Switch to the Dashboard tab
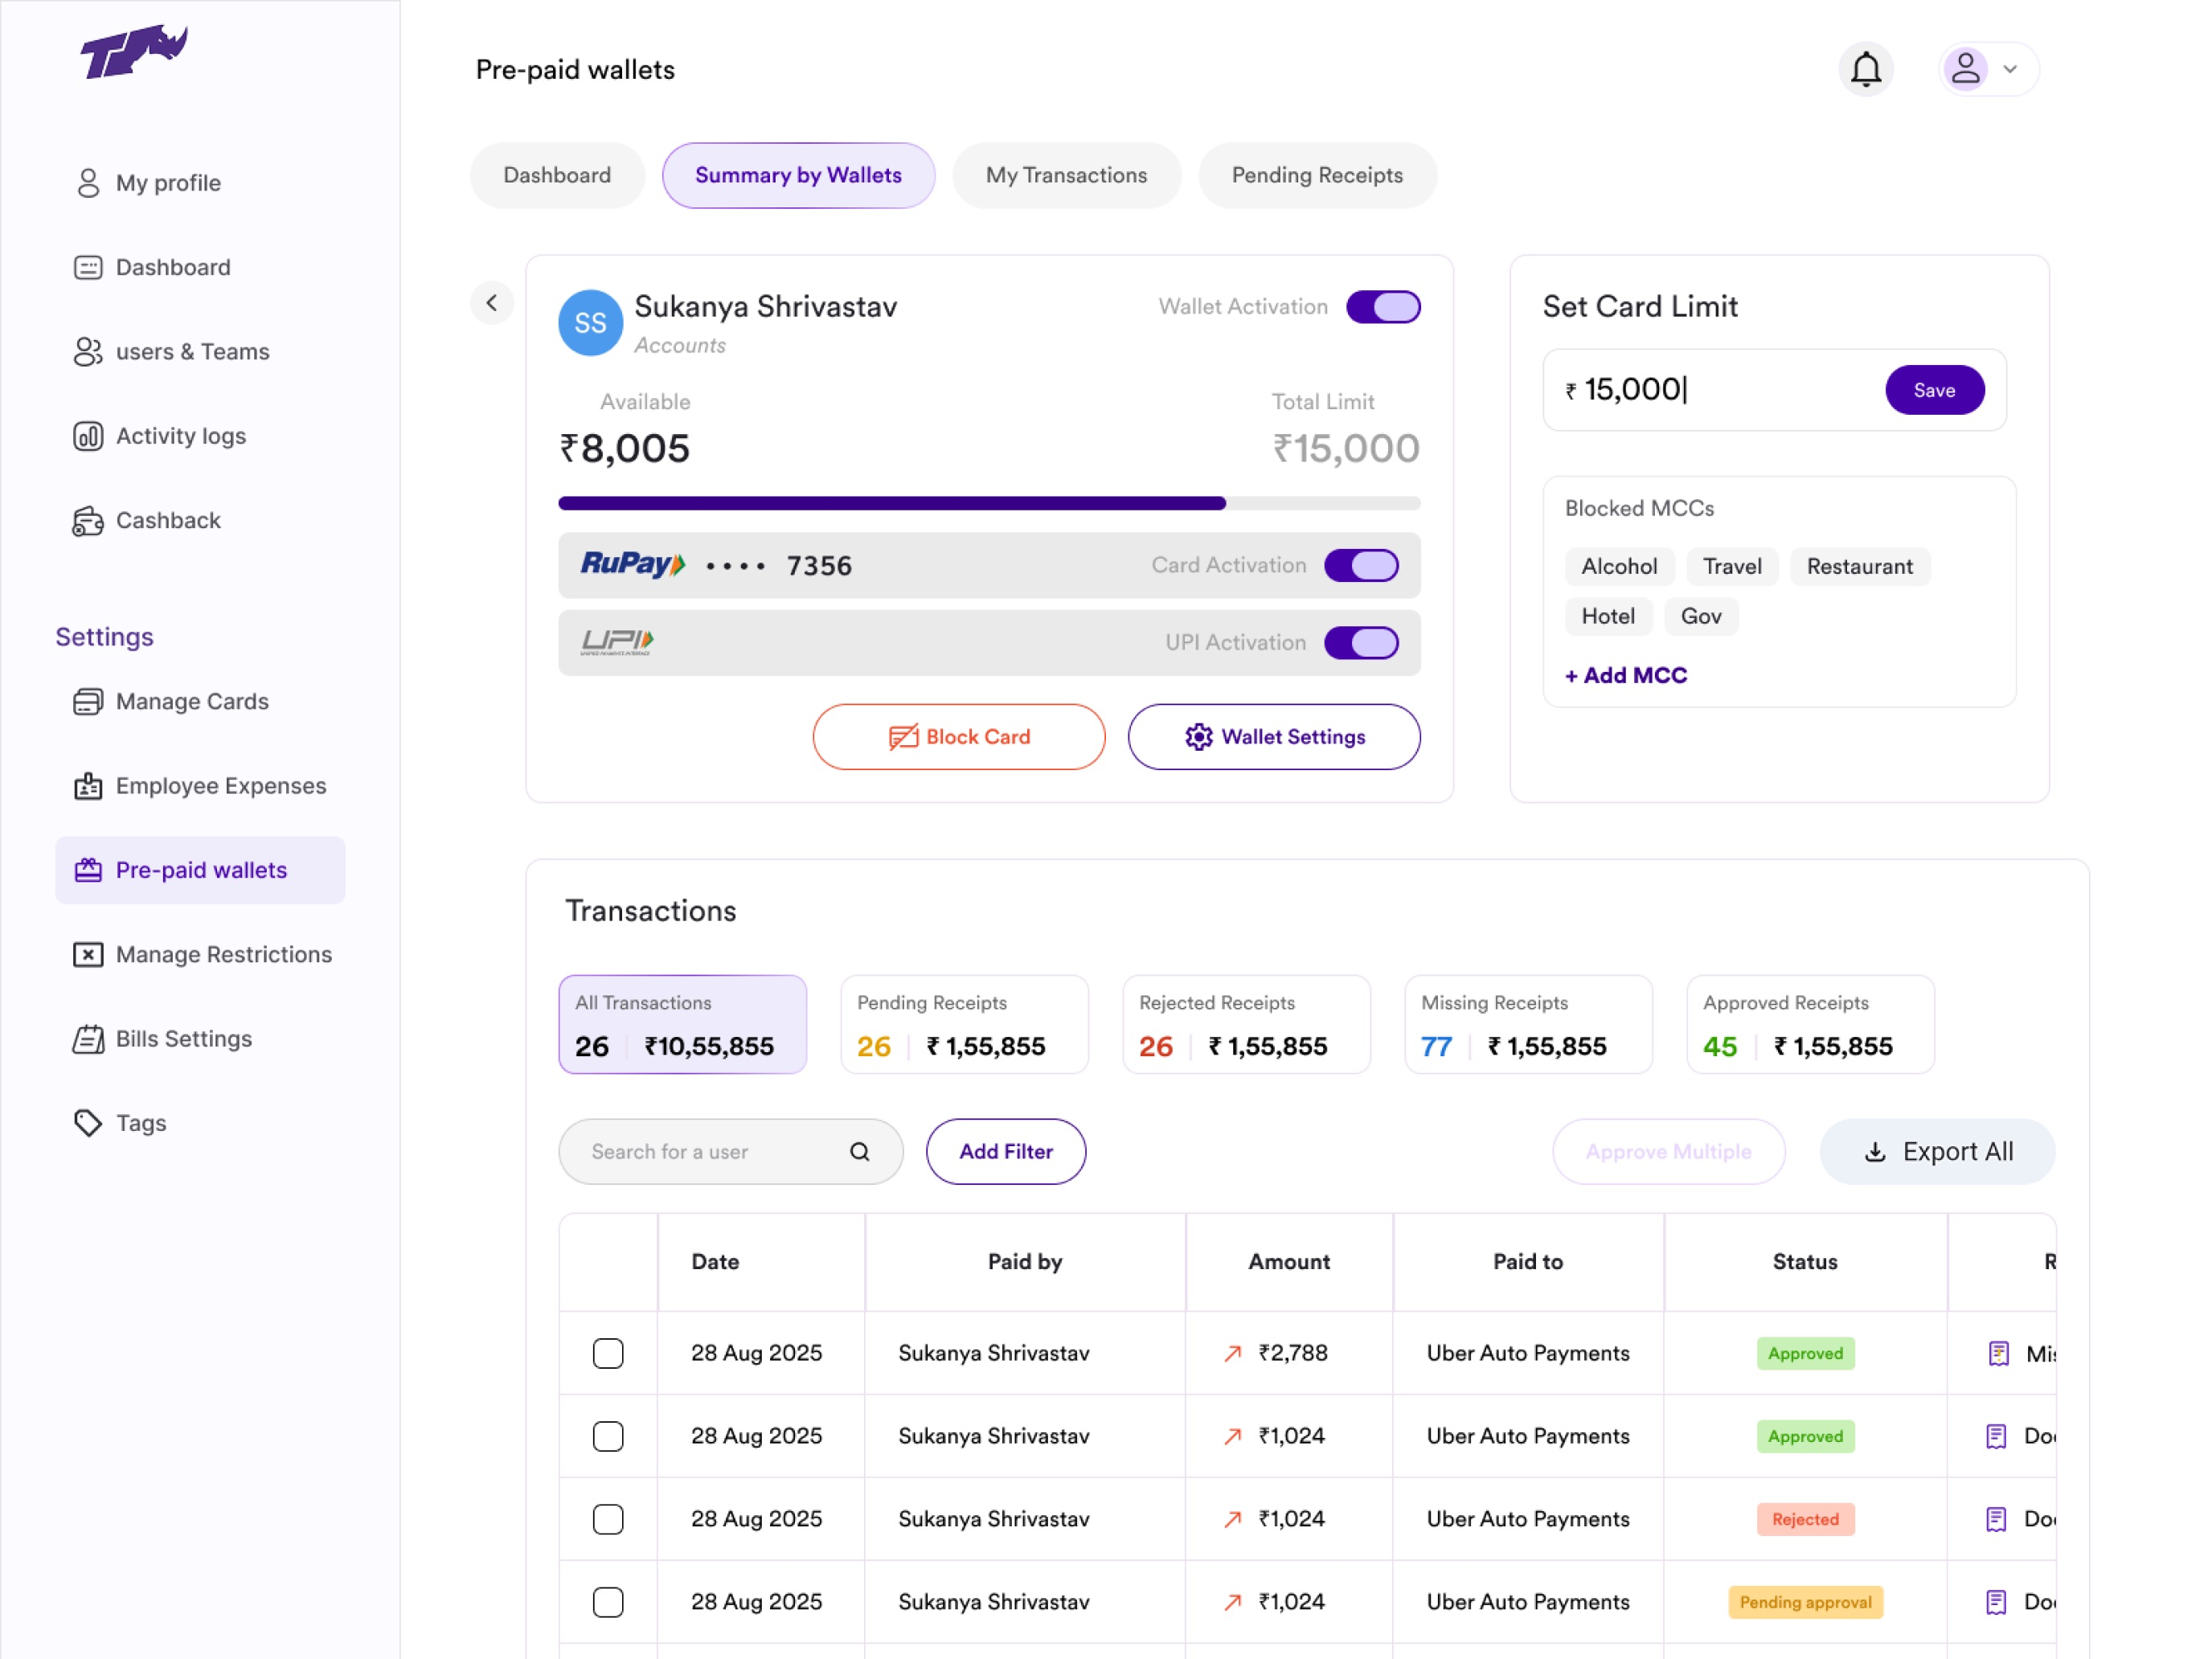 pyautogui.click(x=557, y=175)
